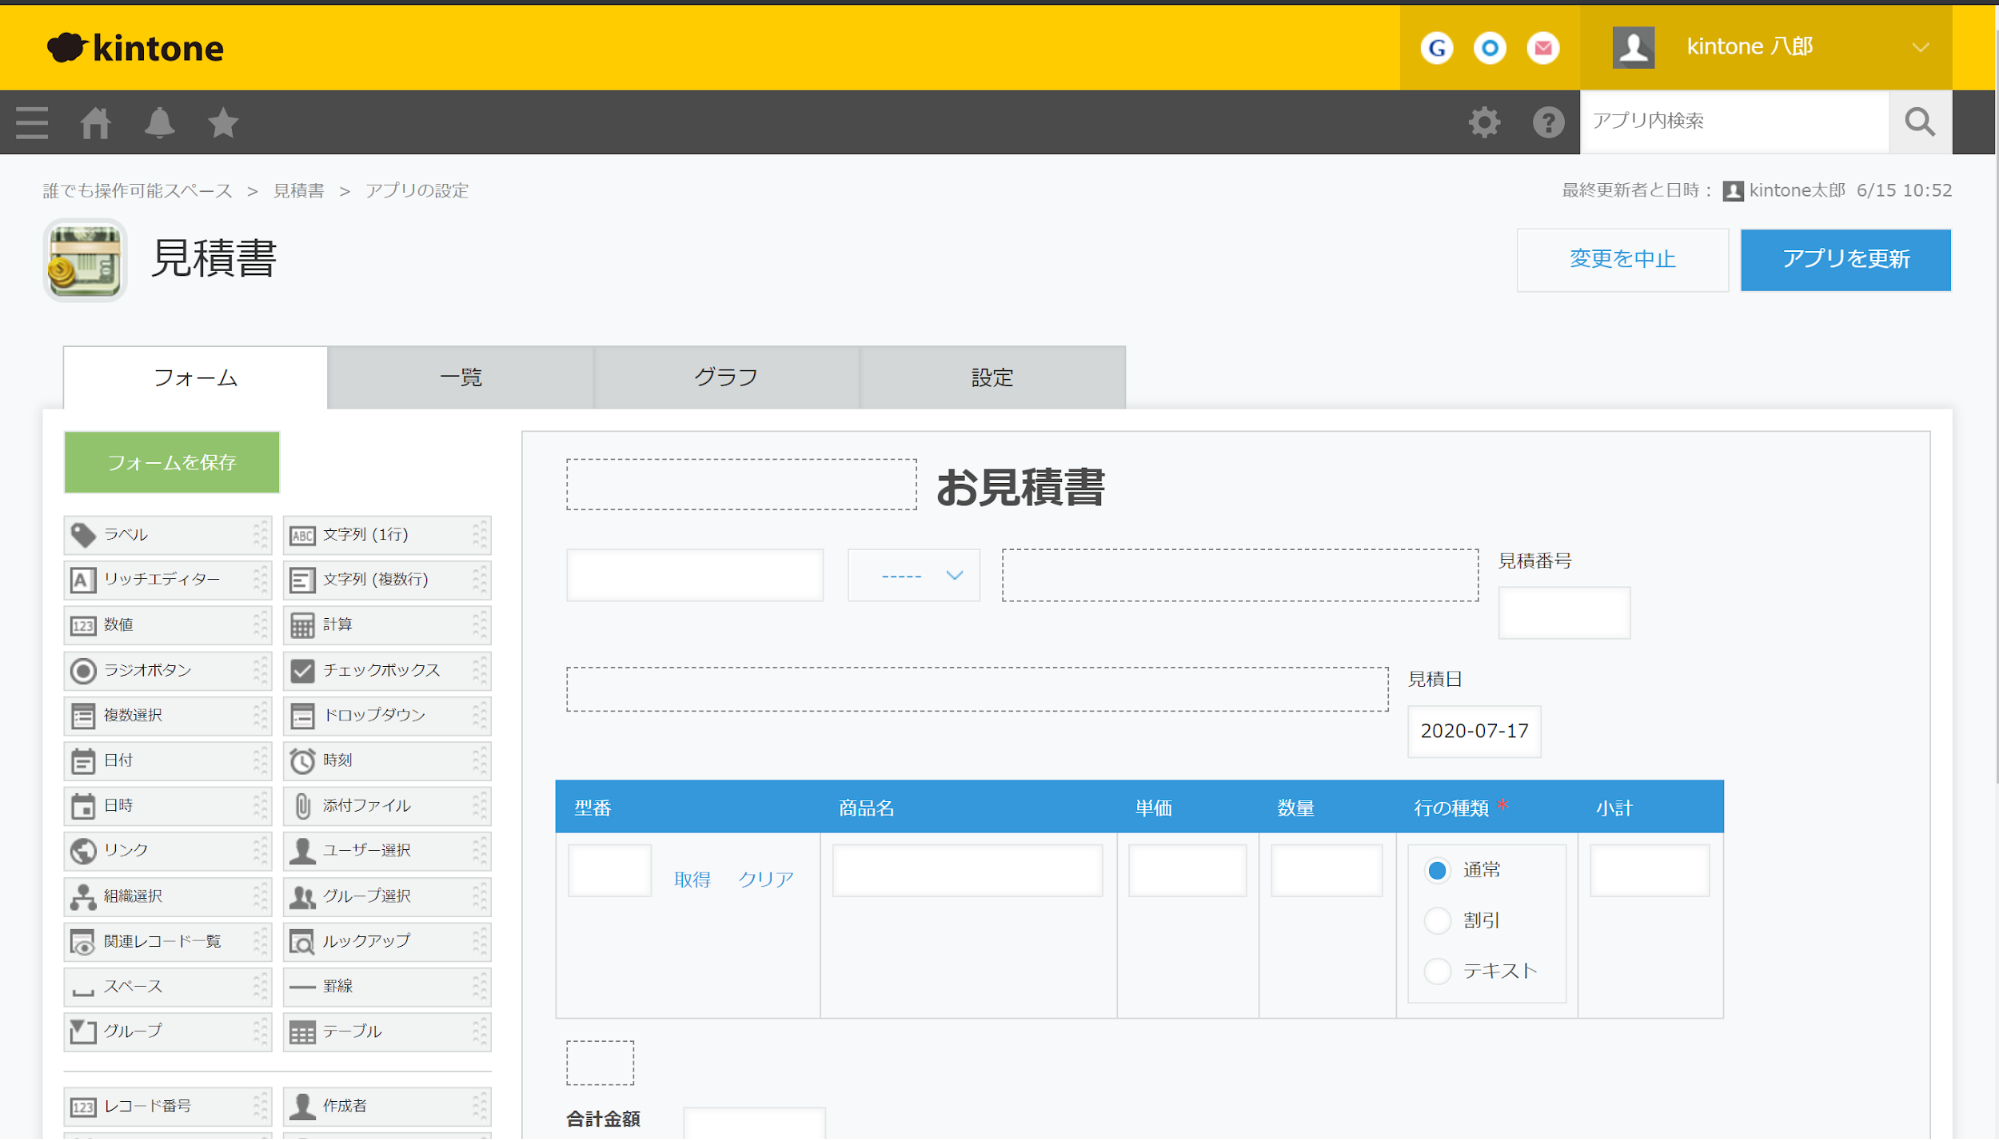Image resolution: width=1999 pixels, height=1140 pixels.
Task: Select the 時刻 field part
Action: click(x=387, y=761)
